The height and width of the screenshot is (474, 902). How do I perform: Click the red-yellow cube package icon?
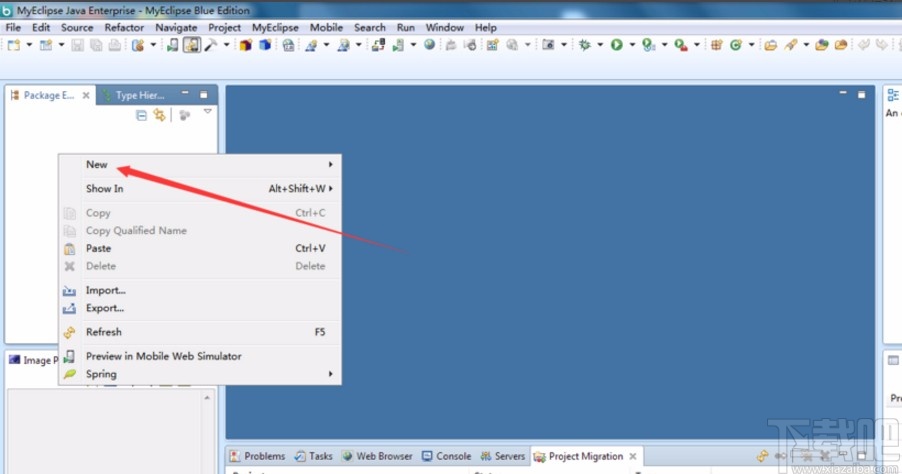click(x=246, y=45)
